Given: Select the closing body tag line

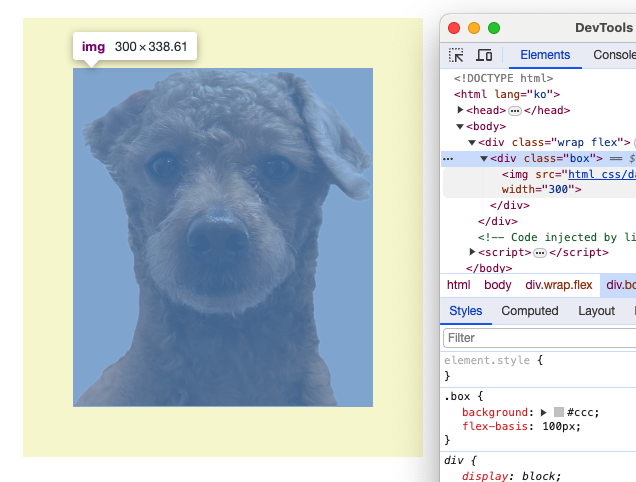Looking at the screenshot, I should pyautogui.click(x=489, y=268).
